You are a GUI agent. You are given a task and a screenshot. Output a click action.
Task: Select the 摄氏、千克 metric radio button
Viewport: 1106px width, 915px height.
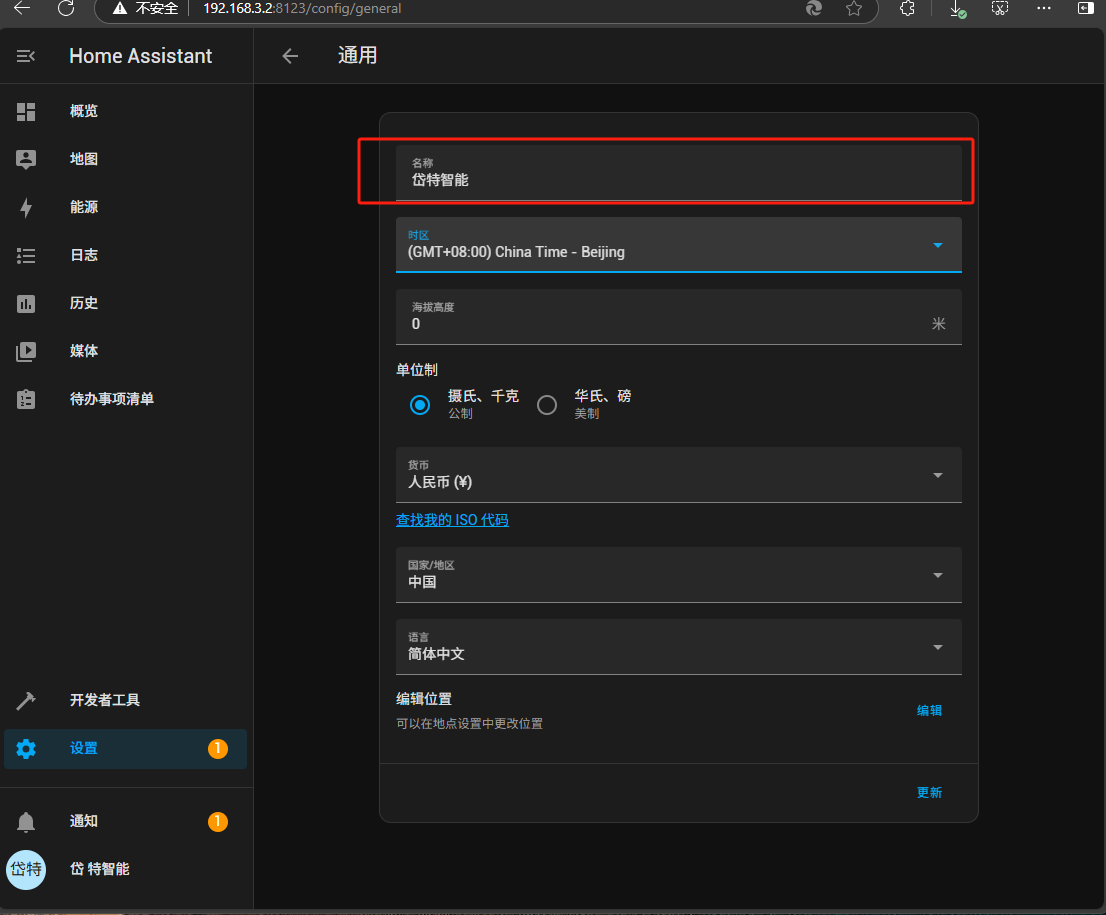tap(420, 405)
